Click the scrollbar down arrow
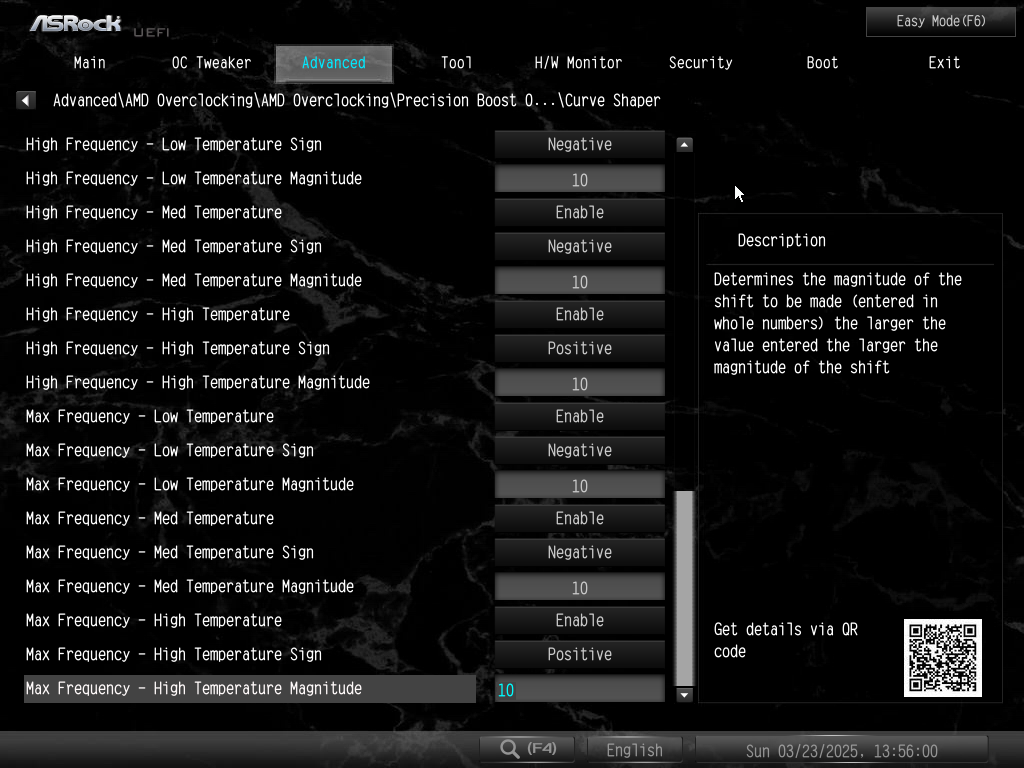Viewport: 1024px width, 768px height. [x=684, y=694]
